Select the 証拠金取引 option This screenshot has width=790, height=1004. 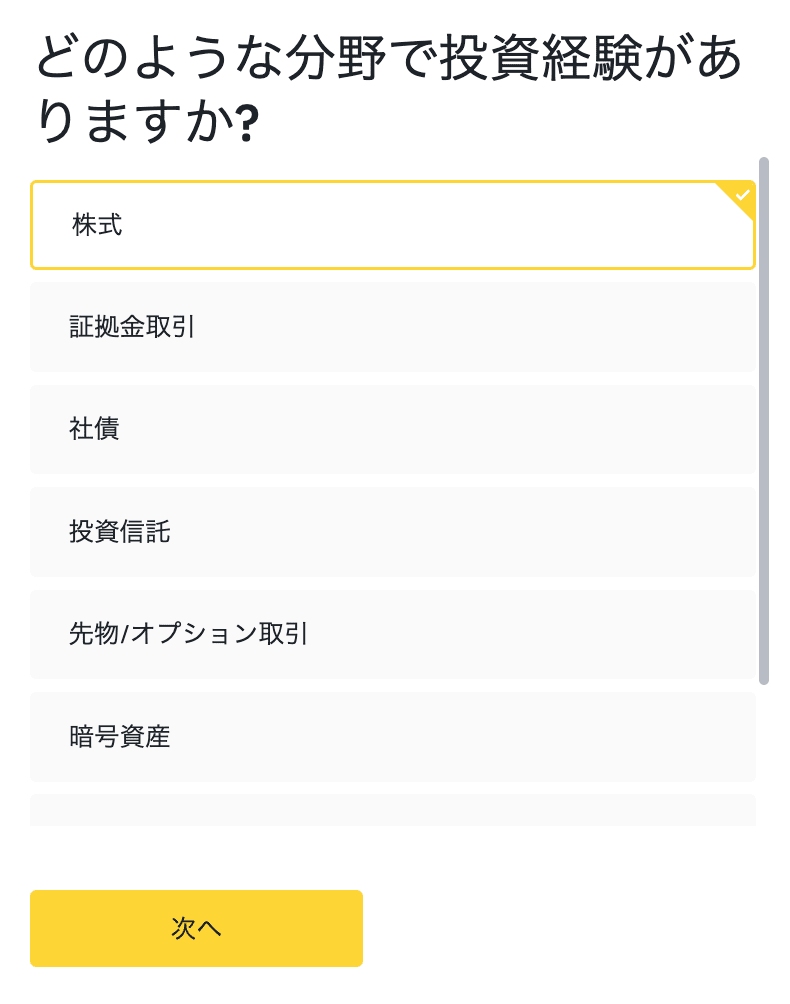tap(392, 327)
